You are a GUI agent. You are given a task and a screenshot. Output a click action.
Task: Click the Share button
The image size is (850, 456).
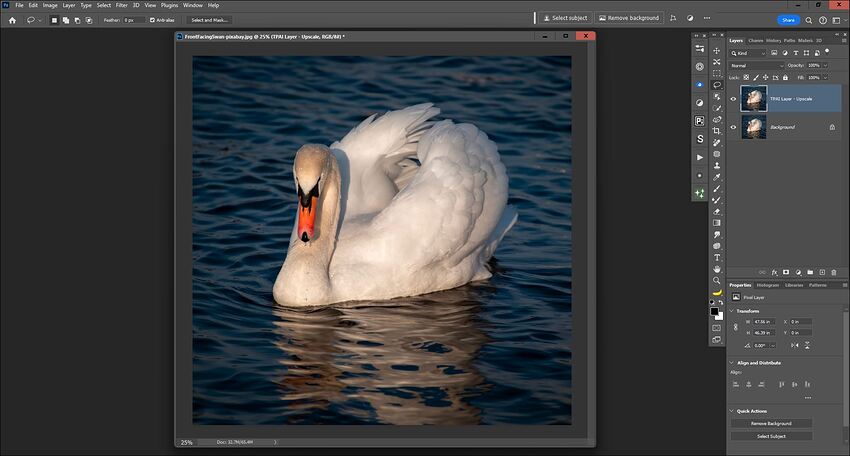(788, 20)
